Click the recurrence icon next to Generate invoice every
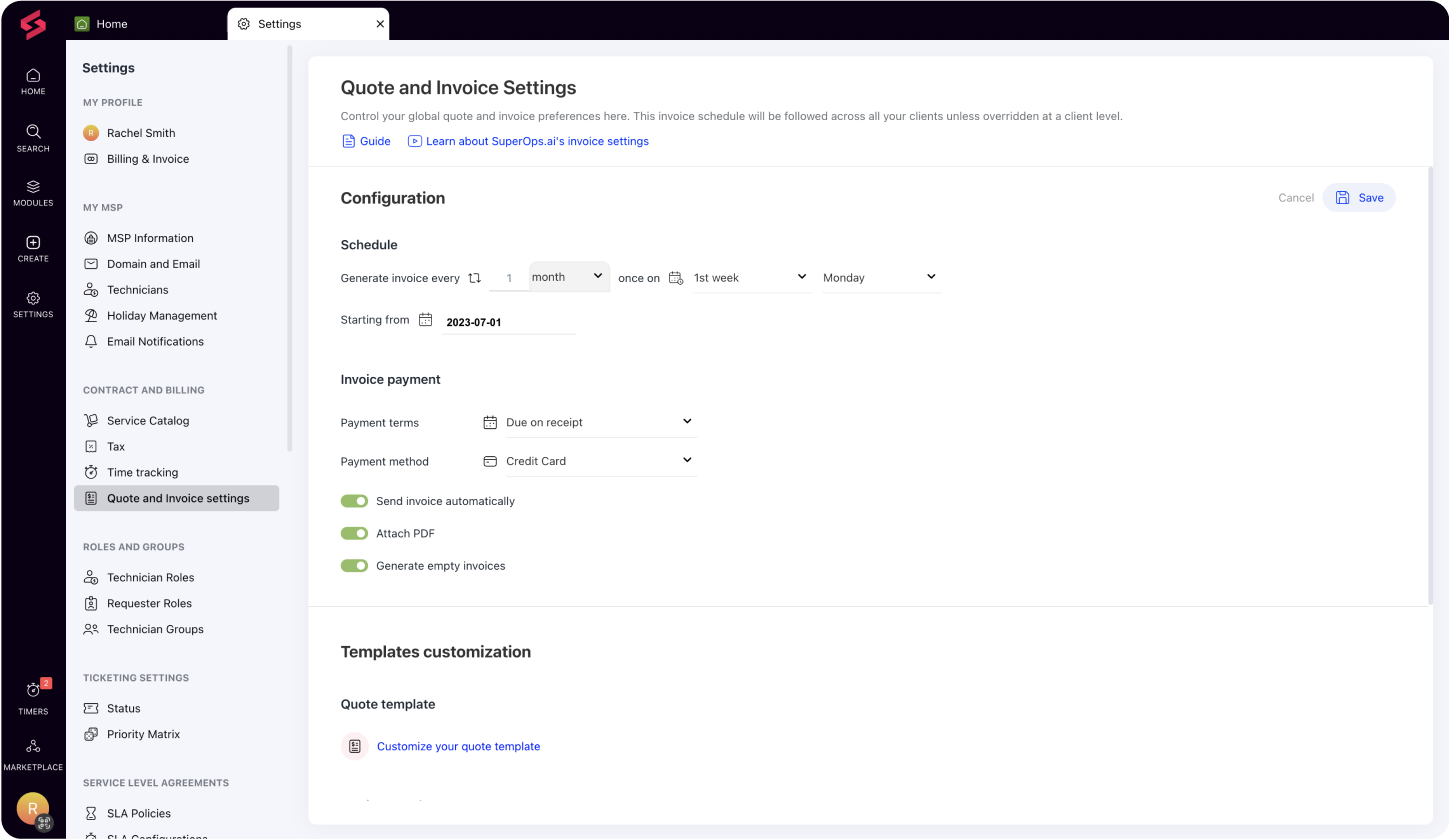 tap(474, 277)
